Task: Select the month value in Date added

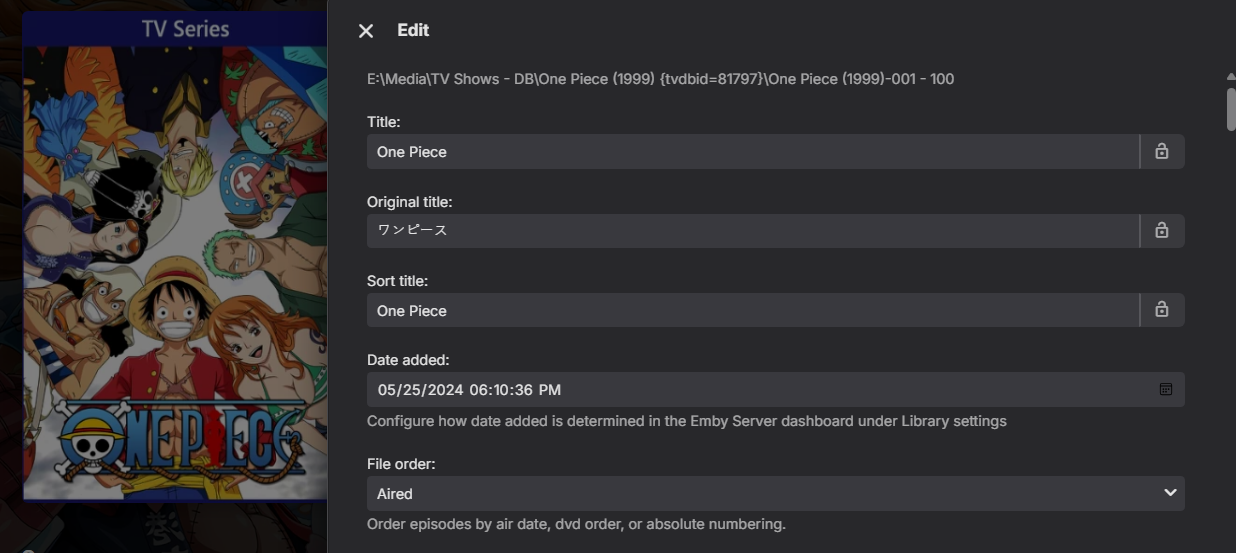Action: click(x=388, y=390)
